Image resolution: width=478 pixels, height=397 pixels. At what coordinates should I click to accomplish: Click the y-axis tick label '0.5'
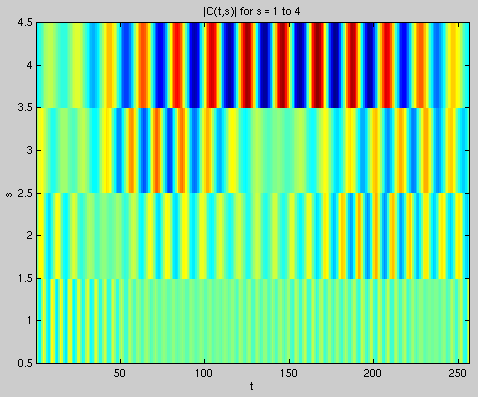(x=25, y=363)
